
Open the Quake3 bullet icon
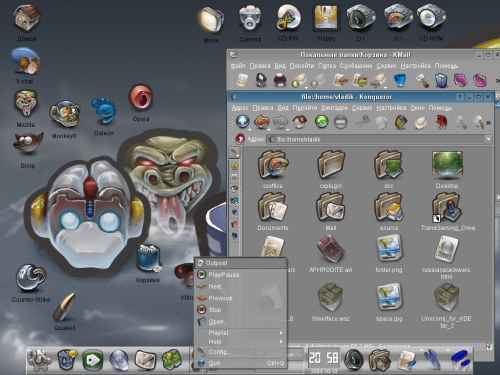pyautogui.click(x=65, y=307)
